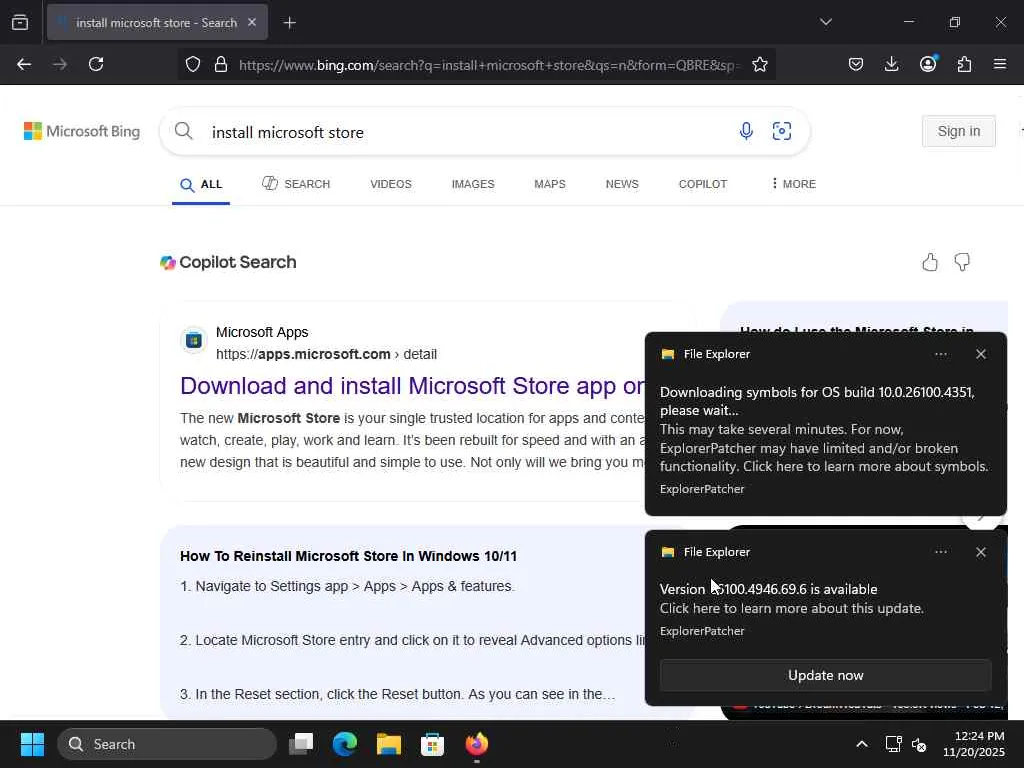Switch to the VIDEOS tab
The height and width of the screenshot is (768, 1024).
[391, 184]
